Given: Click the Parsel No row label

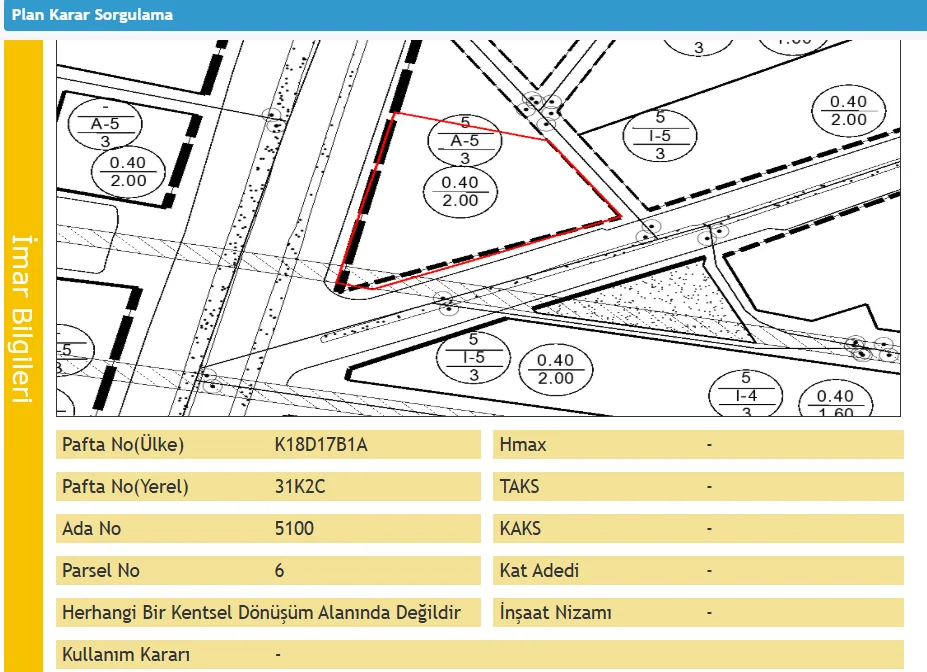Looking at the screenshot, I should click(101, 571).
